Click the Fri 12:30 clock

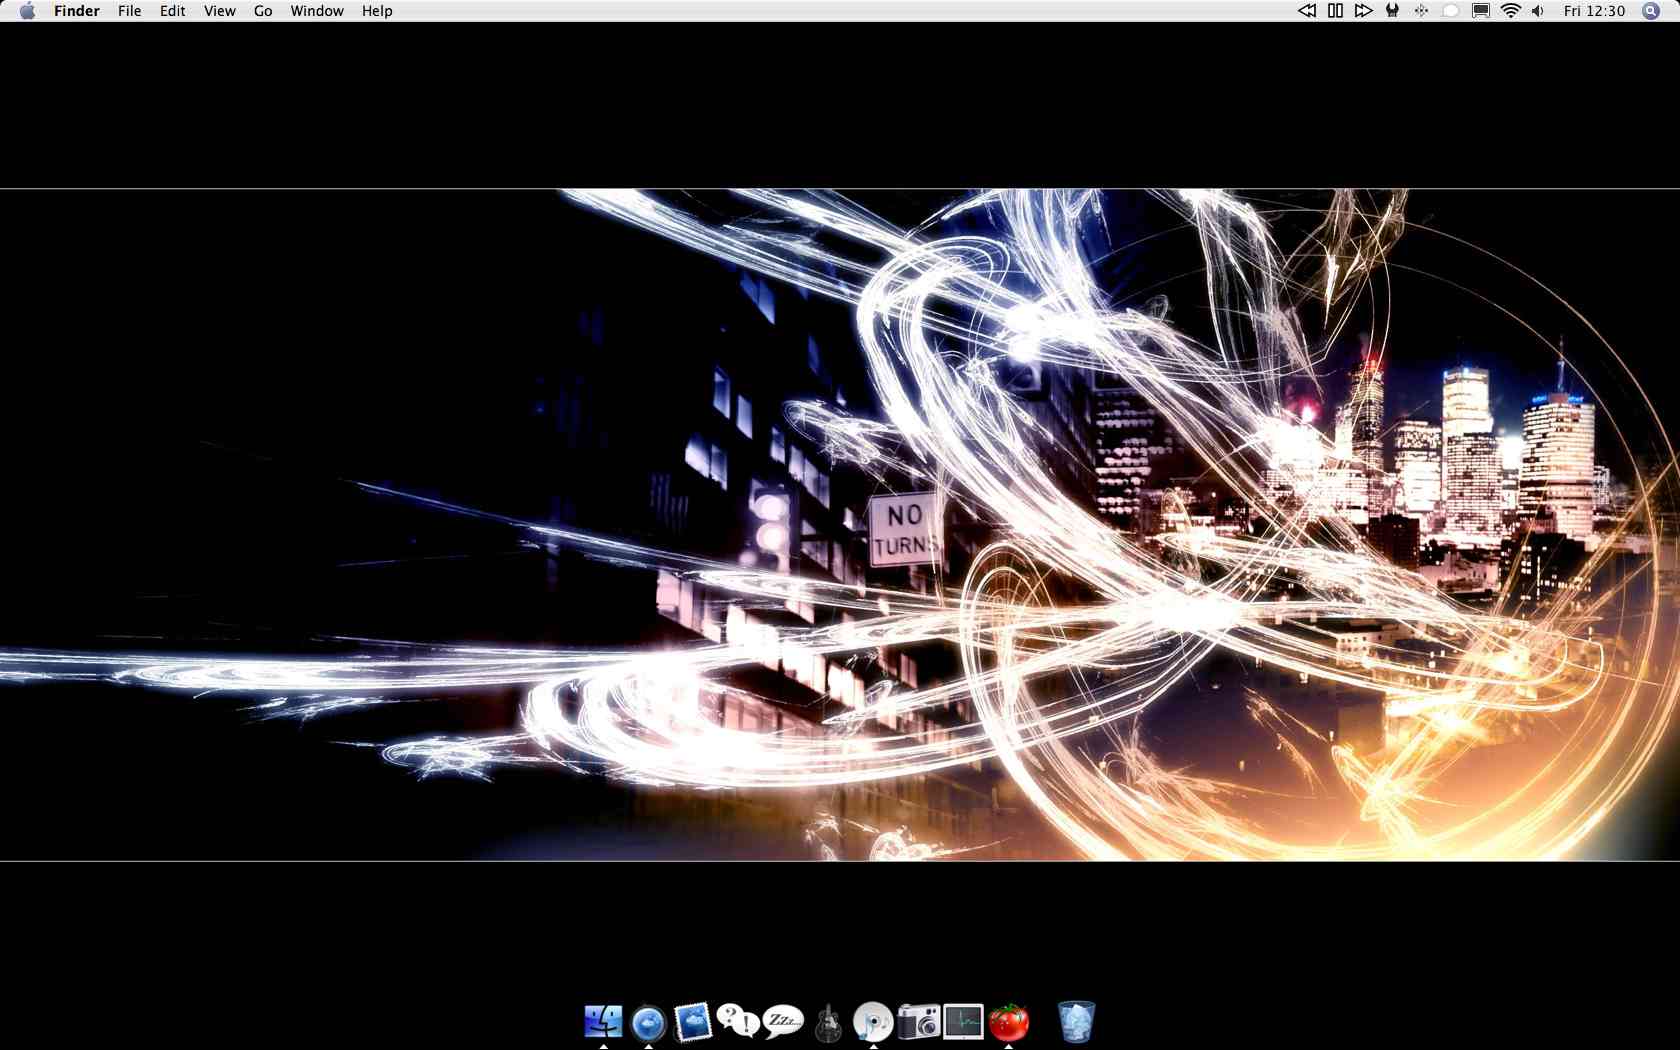pyautogui.click(x=1595, y=11)
